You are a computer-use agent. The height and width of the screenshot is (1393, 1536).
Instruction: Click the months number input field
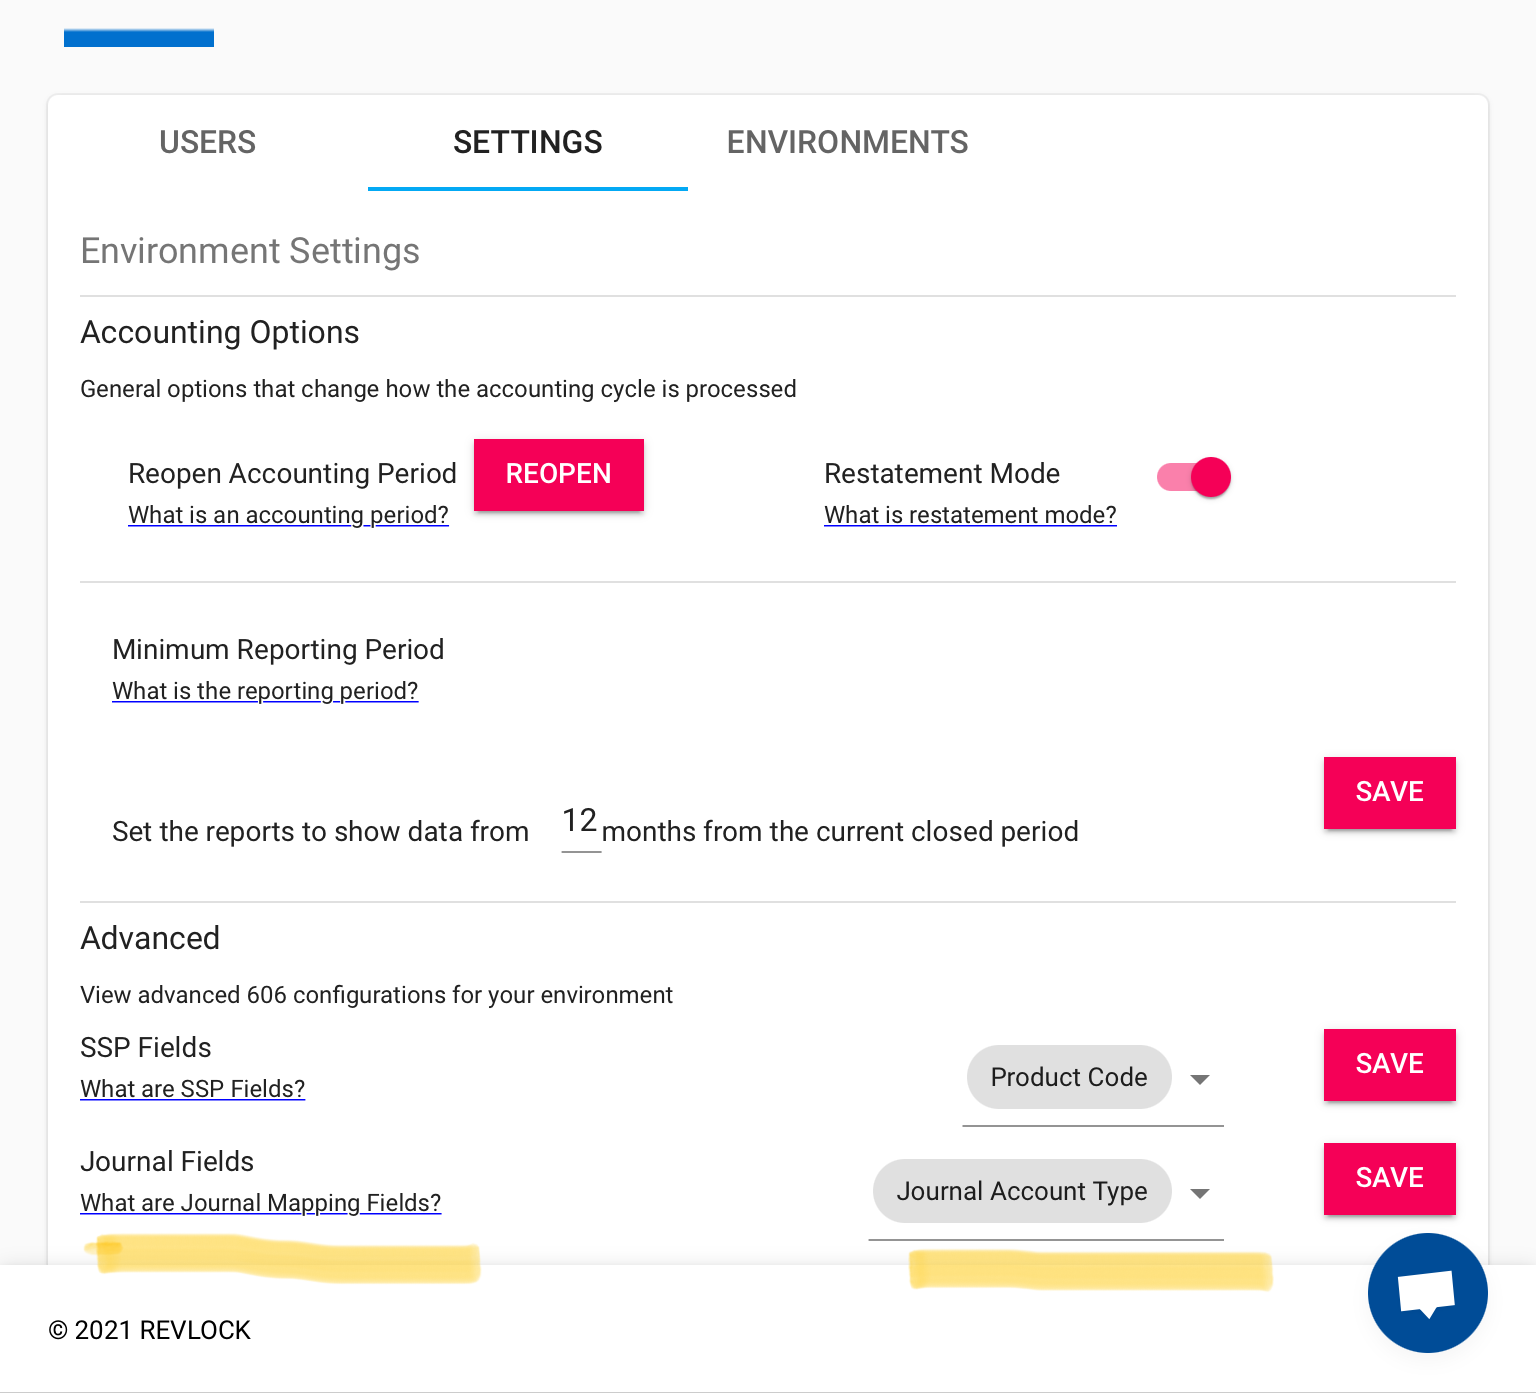[x=580, y=826]
